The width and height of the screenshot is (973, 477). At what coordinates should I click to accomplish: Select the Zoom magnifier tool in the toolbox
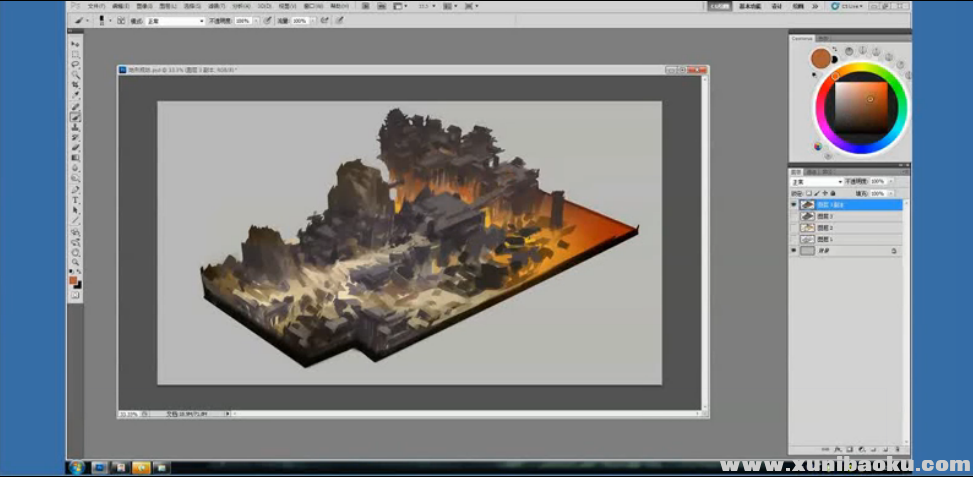[x=75, y=262]
